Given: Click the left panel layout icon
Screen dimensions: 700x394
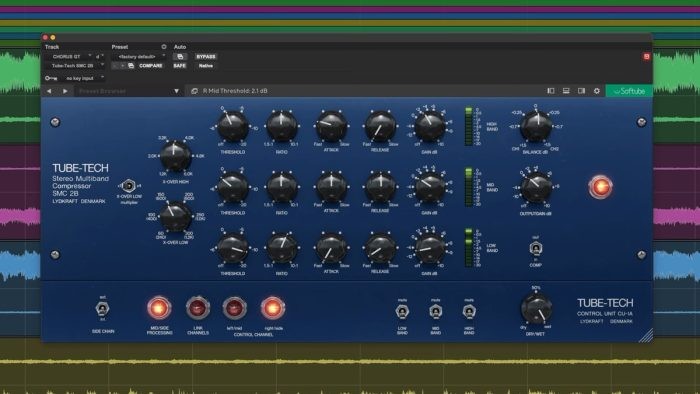Looking at the screenshot, I should coord(551,91).
